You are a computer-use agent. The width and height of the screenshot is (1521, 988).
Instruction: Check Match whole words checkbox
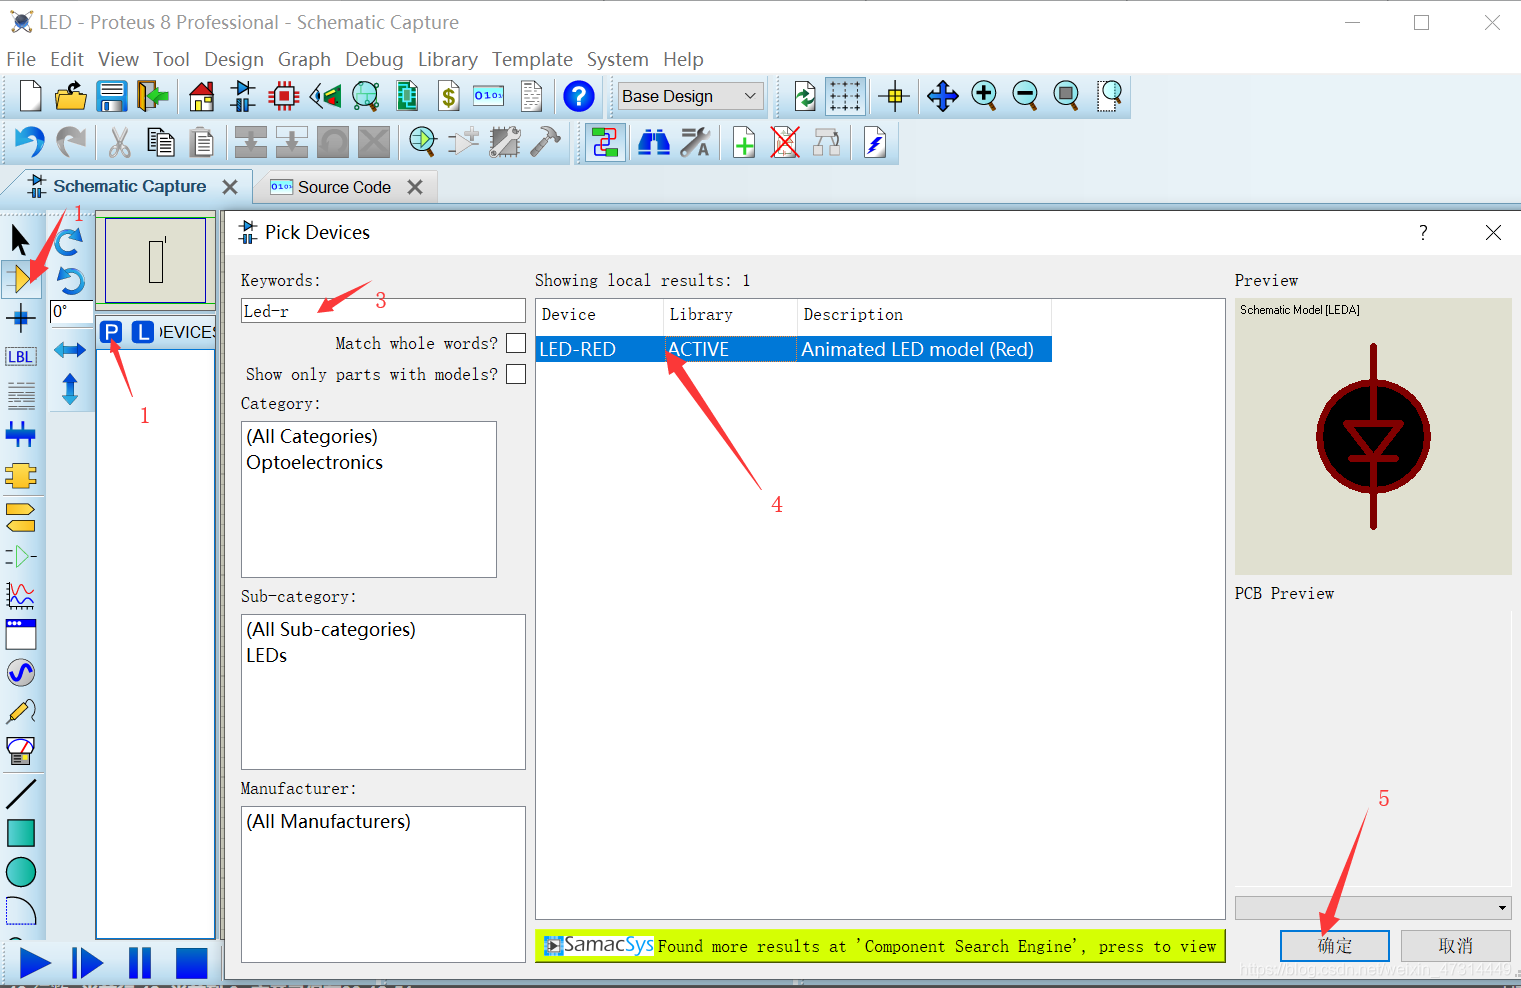516,343
